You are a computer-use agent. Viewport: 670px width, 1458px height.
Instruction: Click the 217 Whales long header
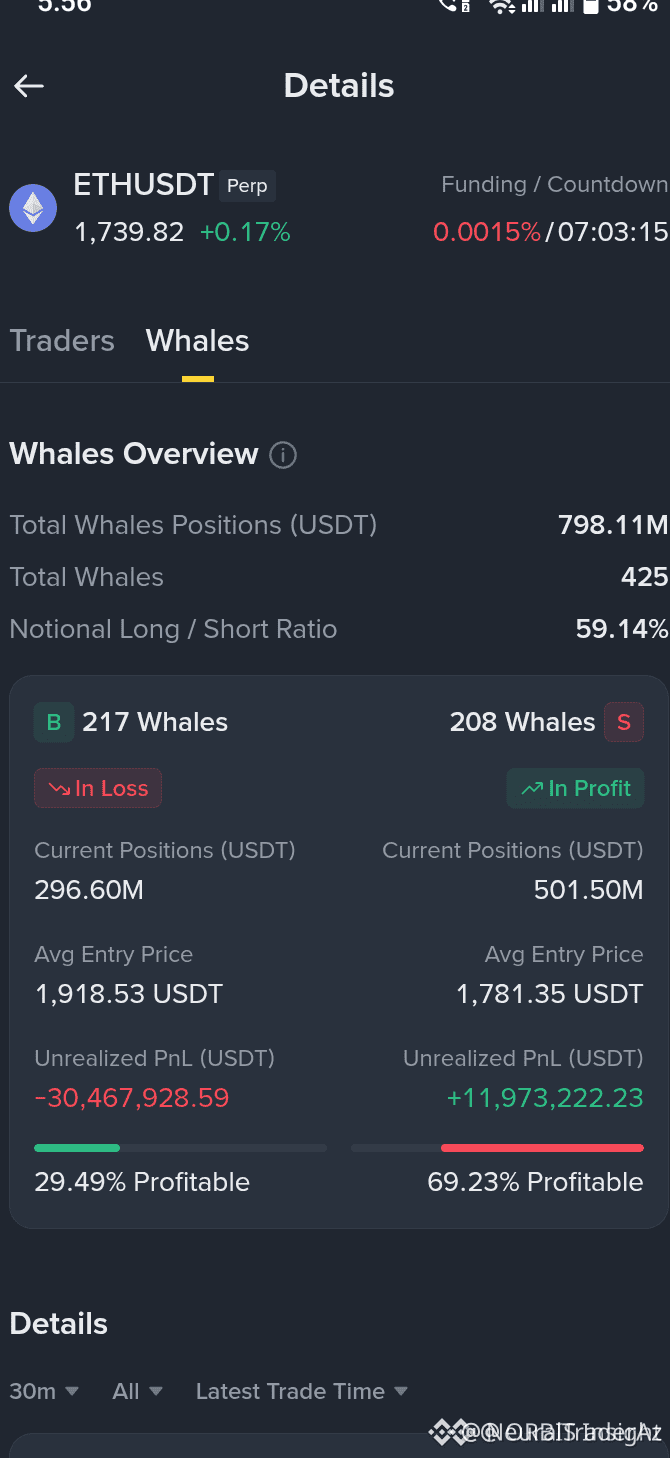(155, 722)
